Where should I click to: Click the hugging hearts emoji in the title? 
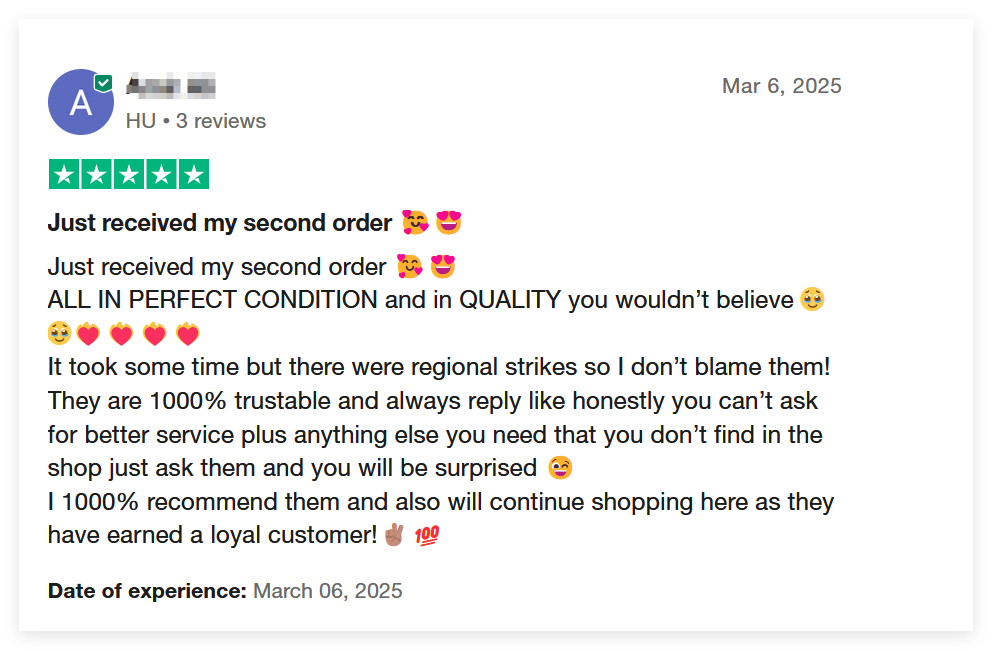point(415,222)
